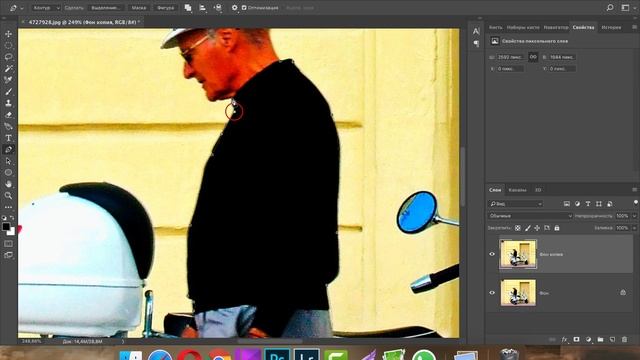Select the Ellipse shape tool

point(8,173)
